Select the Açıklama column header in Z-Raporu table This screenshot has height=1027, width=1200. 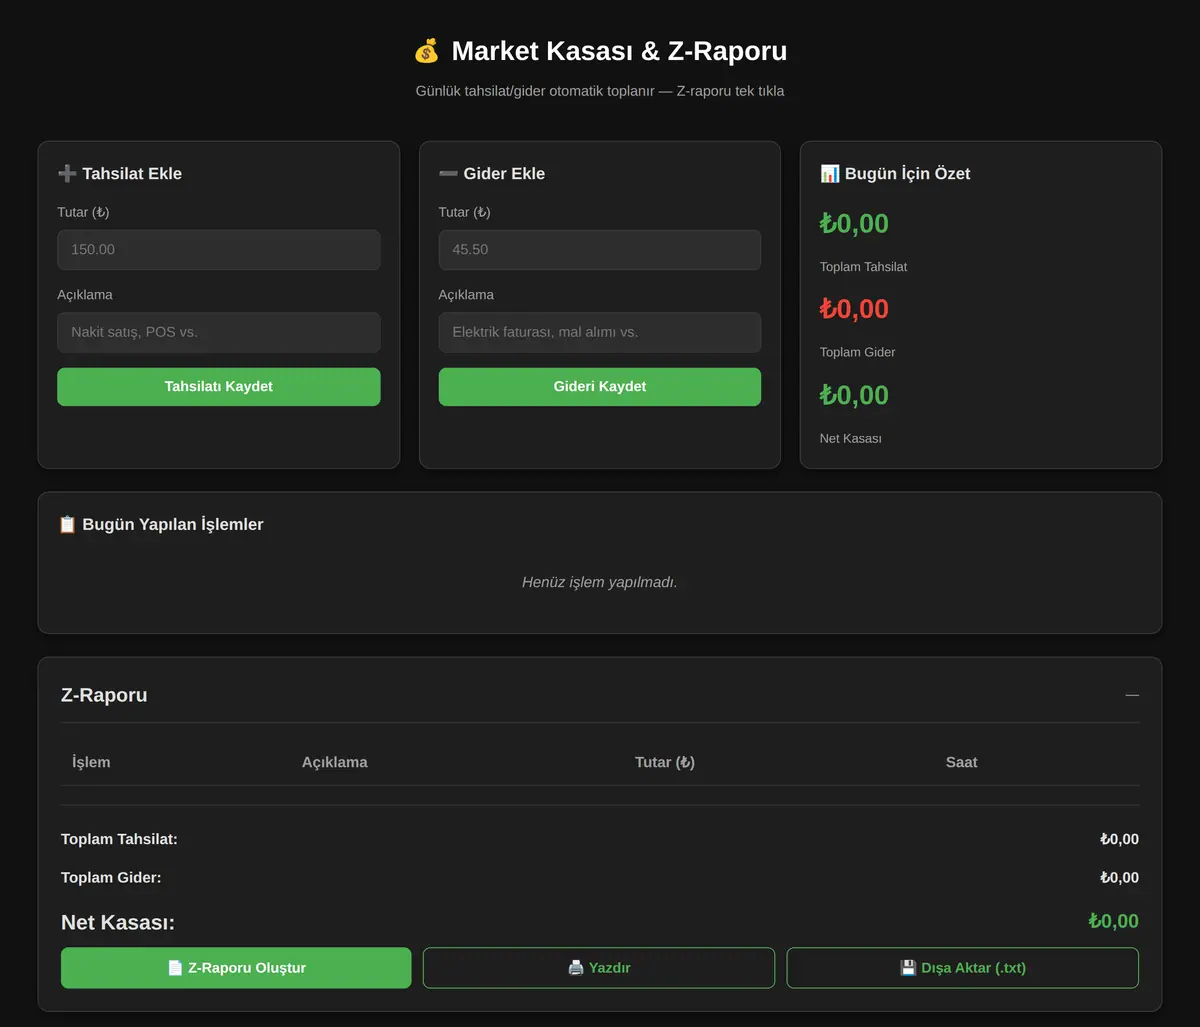[335, 762]
